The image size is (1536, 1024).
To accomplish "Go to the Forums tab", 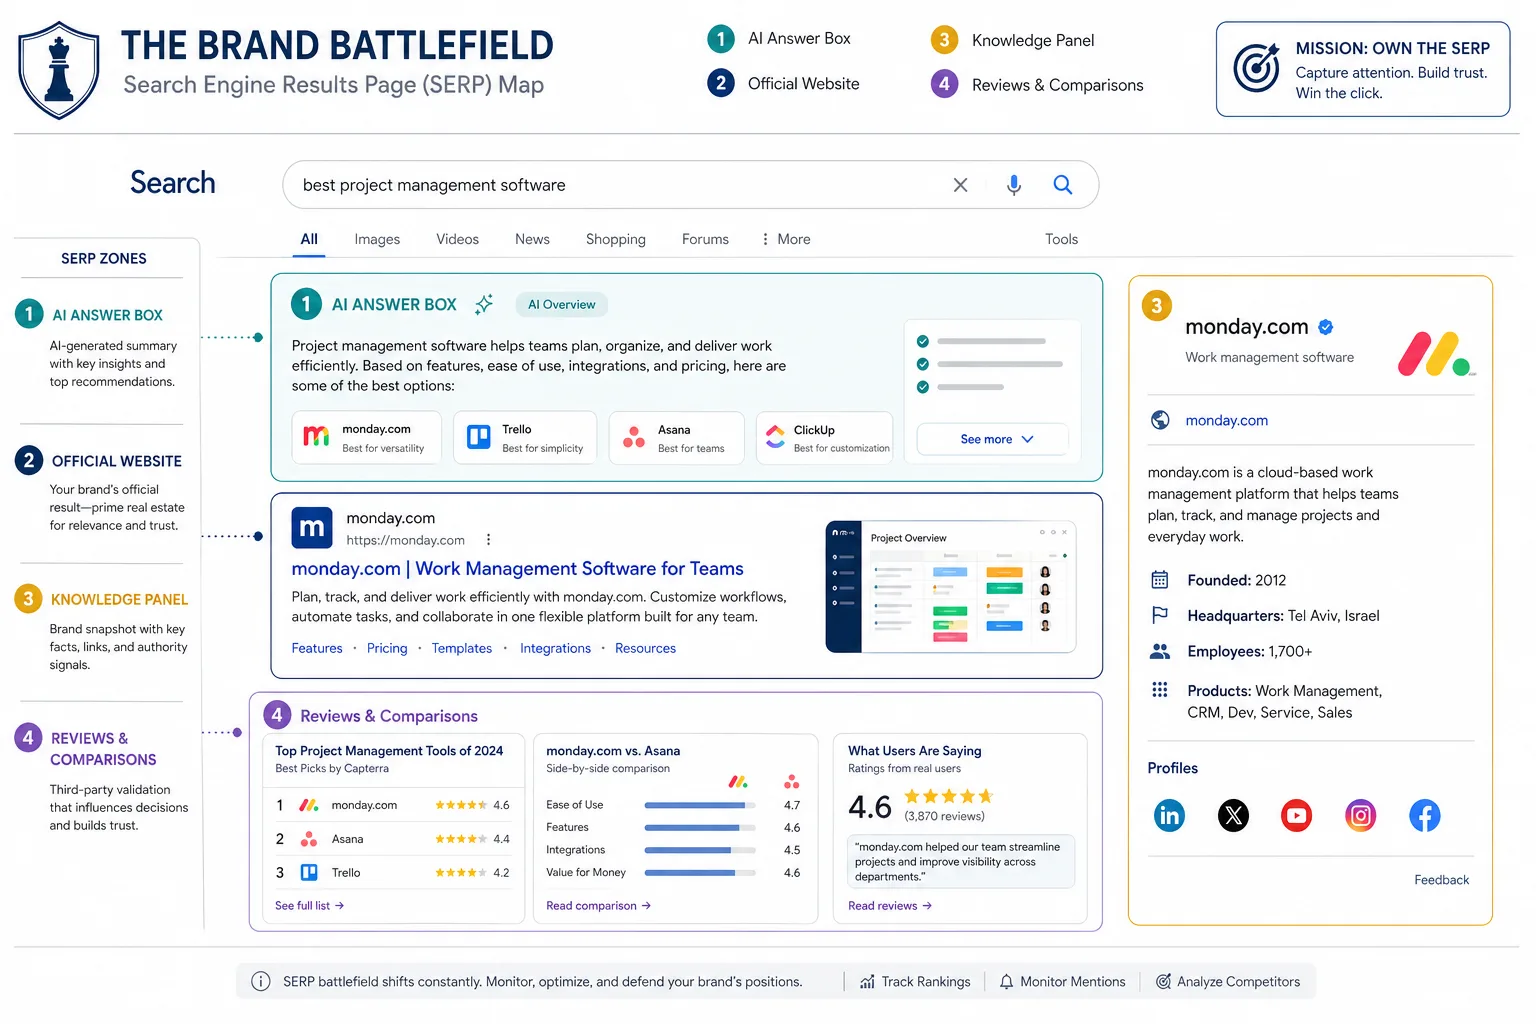I will 705,239.
